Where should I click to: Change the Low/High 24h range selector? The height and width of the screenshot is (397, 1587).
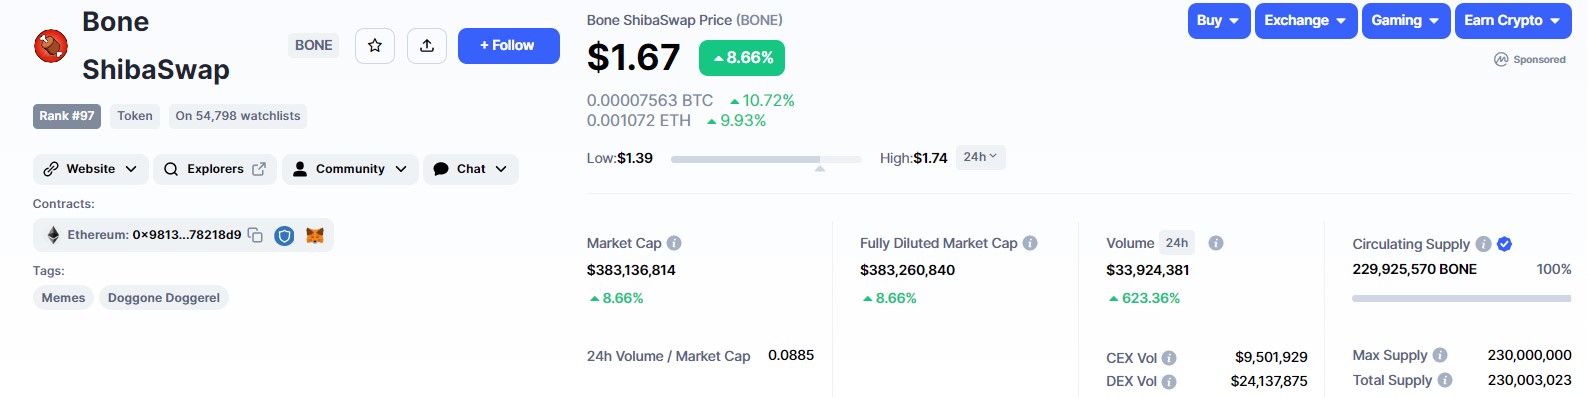[x=980, y=157]
